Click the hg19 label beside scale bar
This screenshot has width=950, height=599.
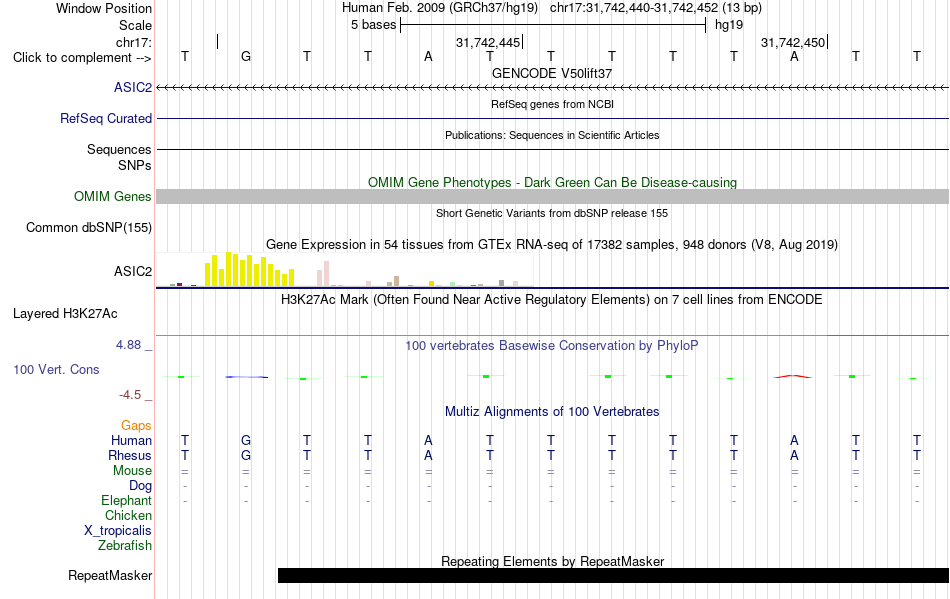[x=729, y=25]
